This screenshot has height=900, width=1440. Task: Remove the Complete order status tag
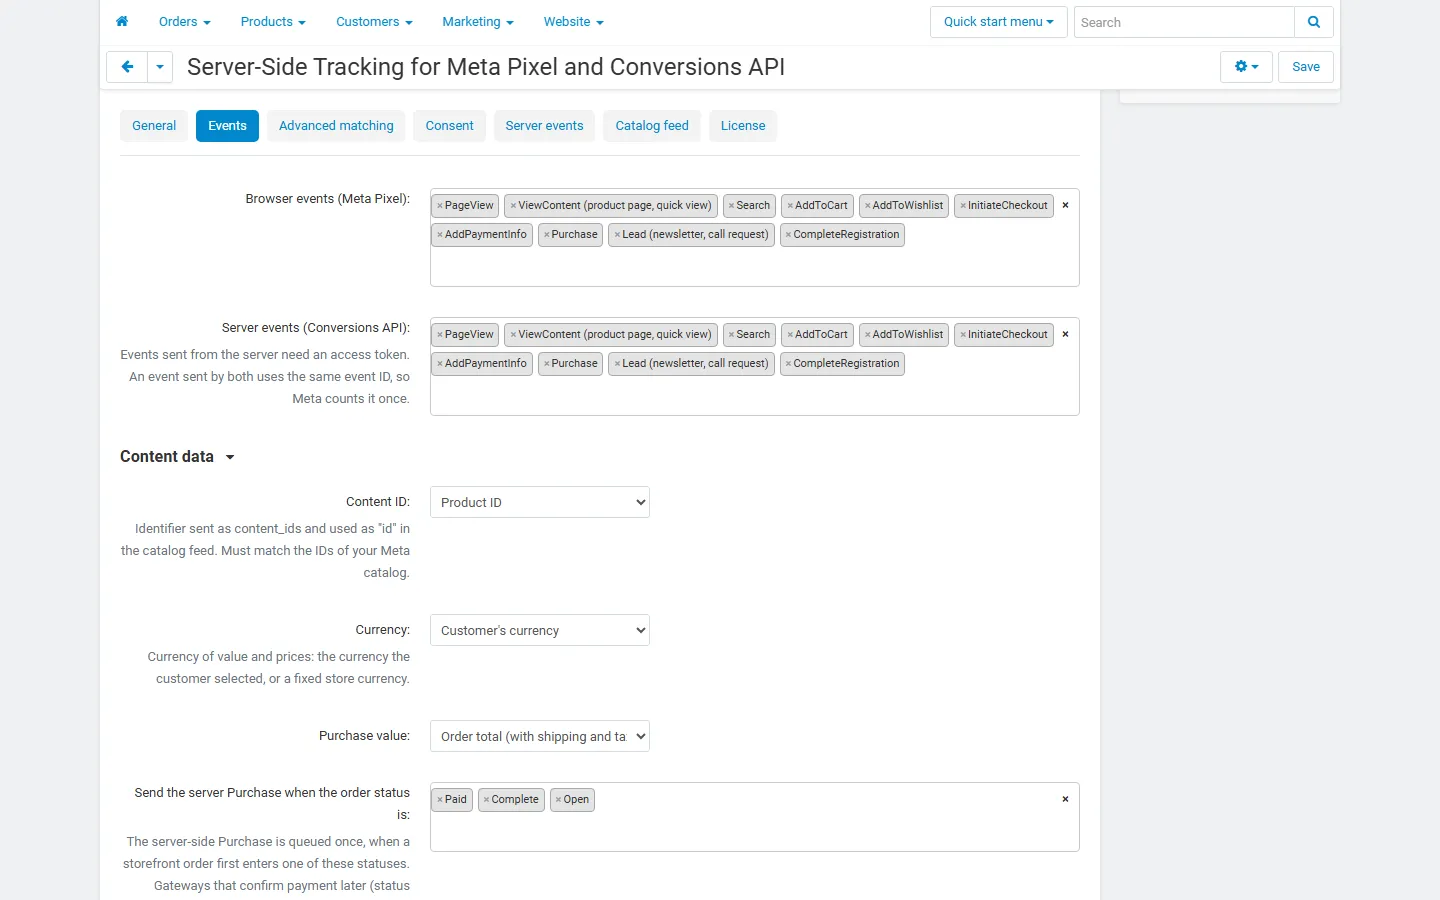click(487, 800)
